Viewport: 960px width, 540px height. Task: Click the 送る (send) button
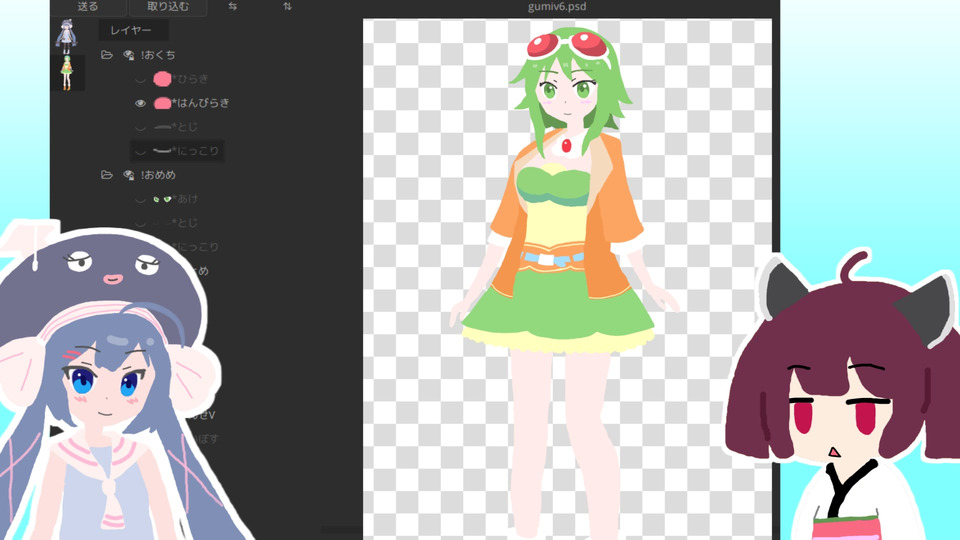[88, 7]
